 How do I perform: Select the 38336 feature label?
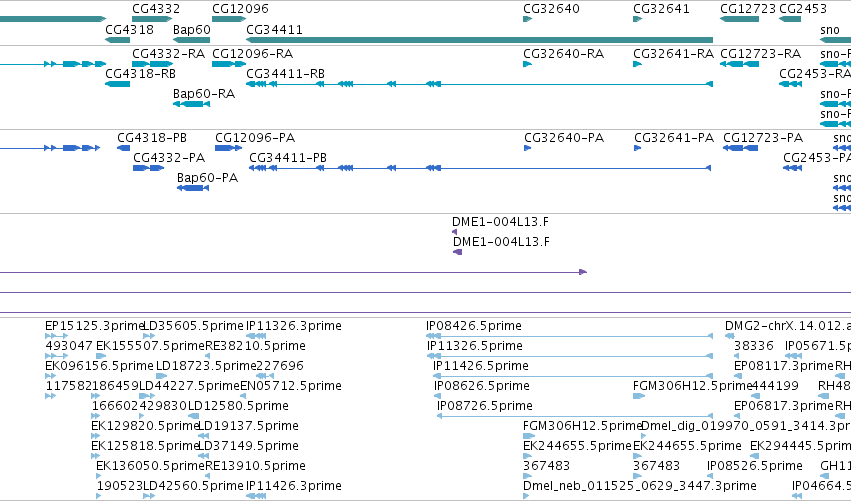click(754, 346)
